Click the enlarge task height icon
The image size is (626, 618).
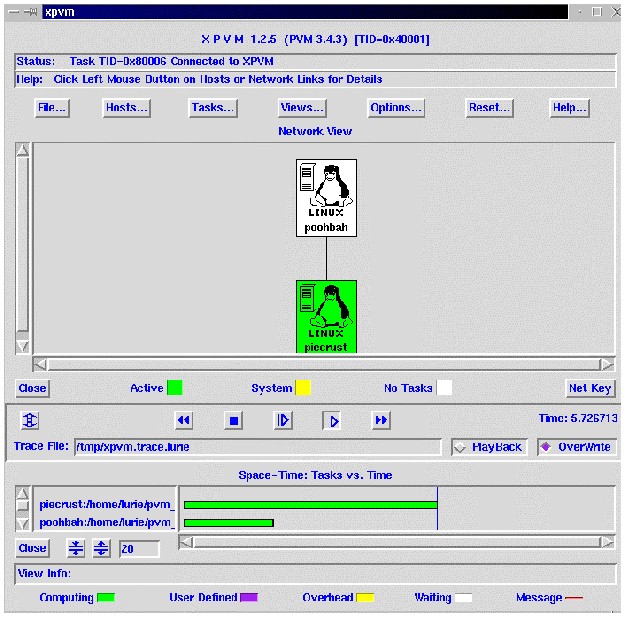pyautogui.click(x=101, y=548)
